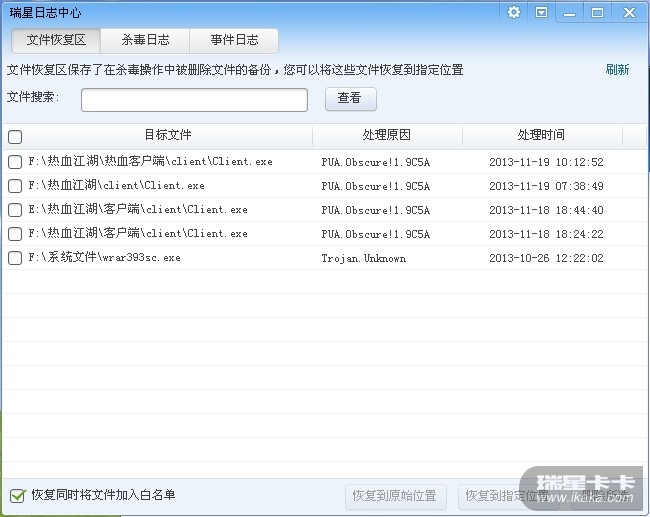Sort by the 处理原因 column header
650x517 pixels.
click(386, 135)
